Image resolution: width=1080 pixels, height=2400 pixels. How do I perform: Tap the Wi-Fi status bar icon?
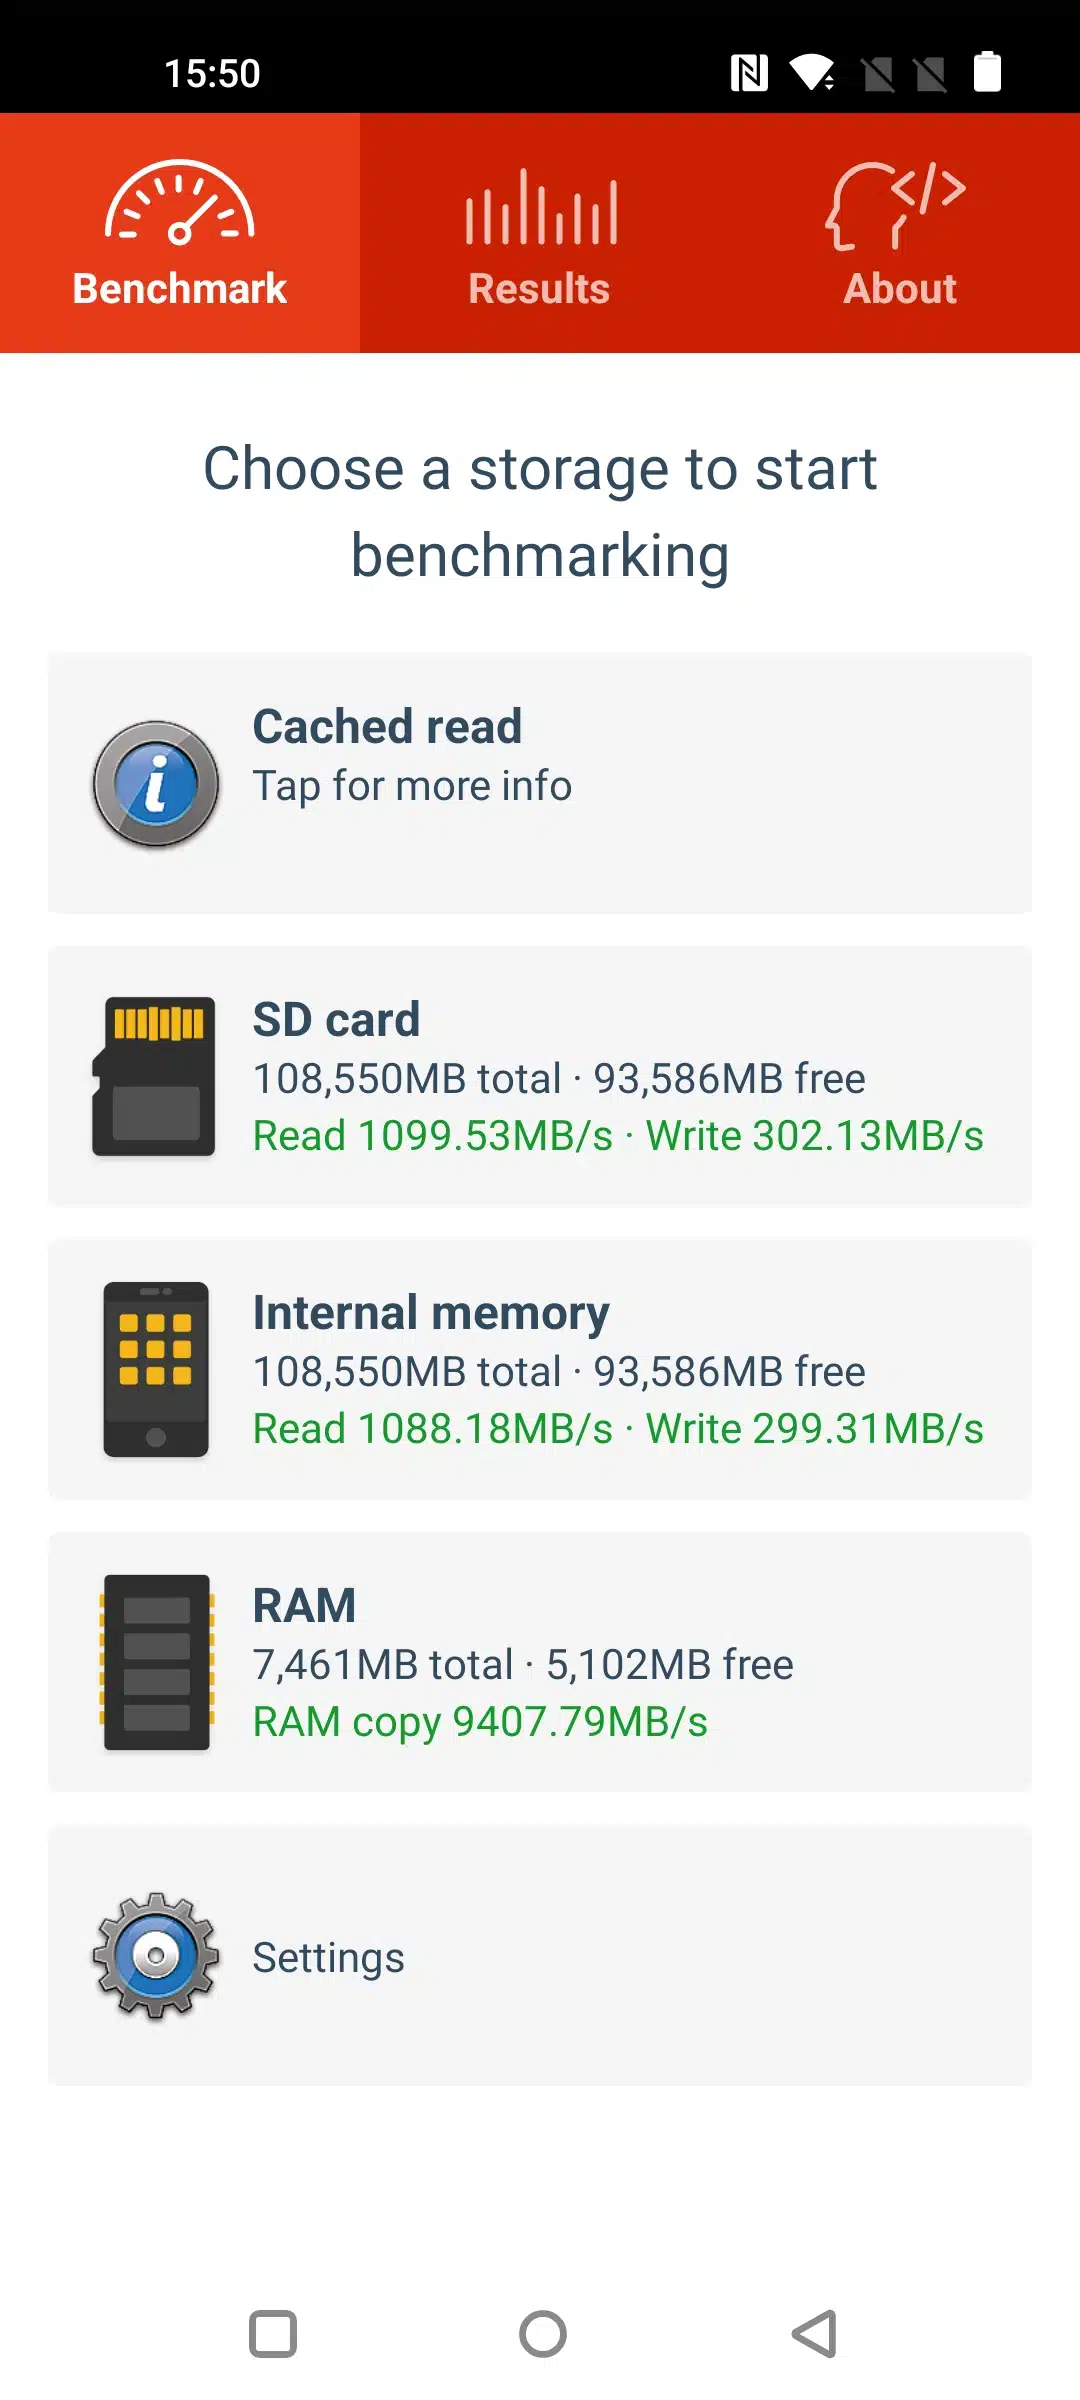[812, 73]
